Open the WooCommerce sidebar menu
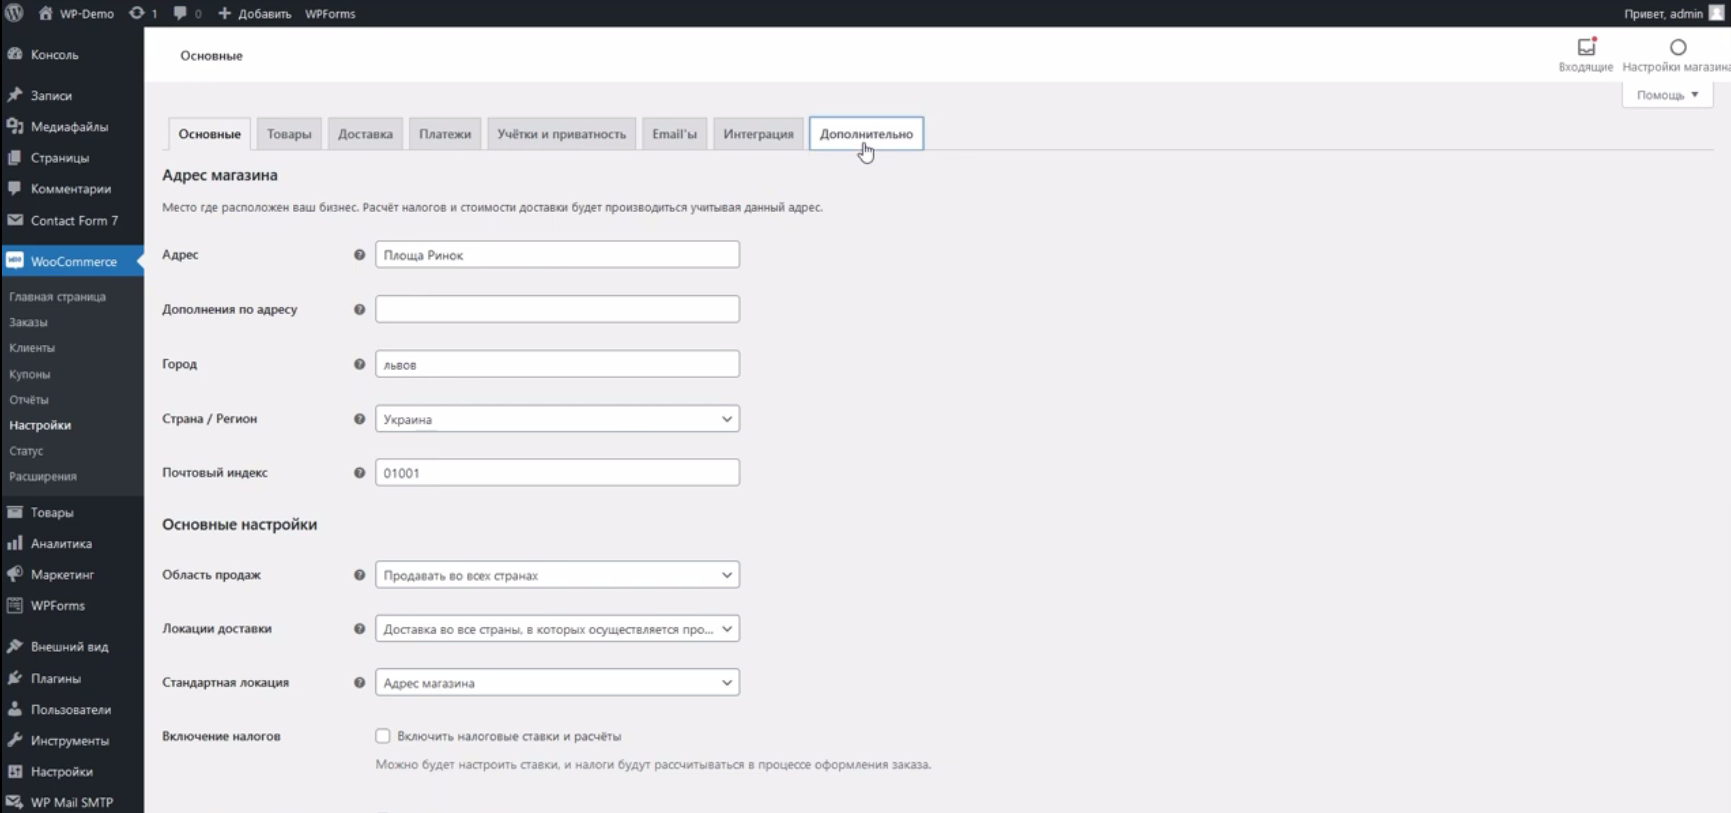 [72, 261]
